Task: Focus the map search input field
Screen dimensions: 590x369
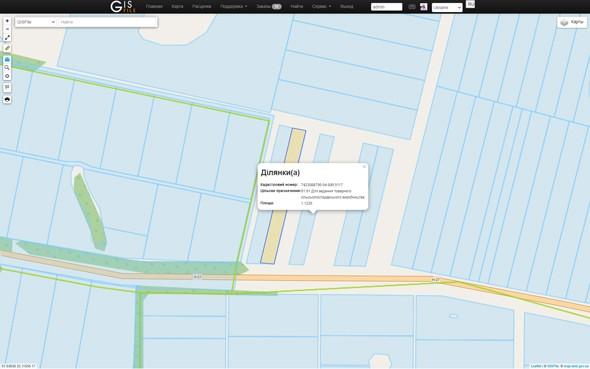Action: (108, 22)
